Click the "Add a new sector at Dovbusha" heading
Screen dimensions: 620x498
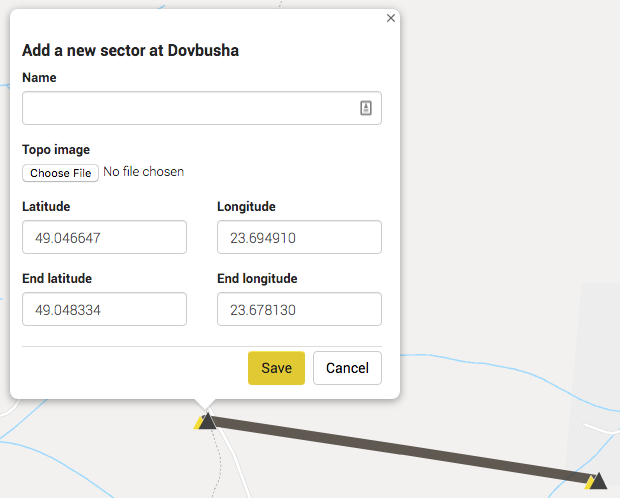click(x=130, y=50)
